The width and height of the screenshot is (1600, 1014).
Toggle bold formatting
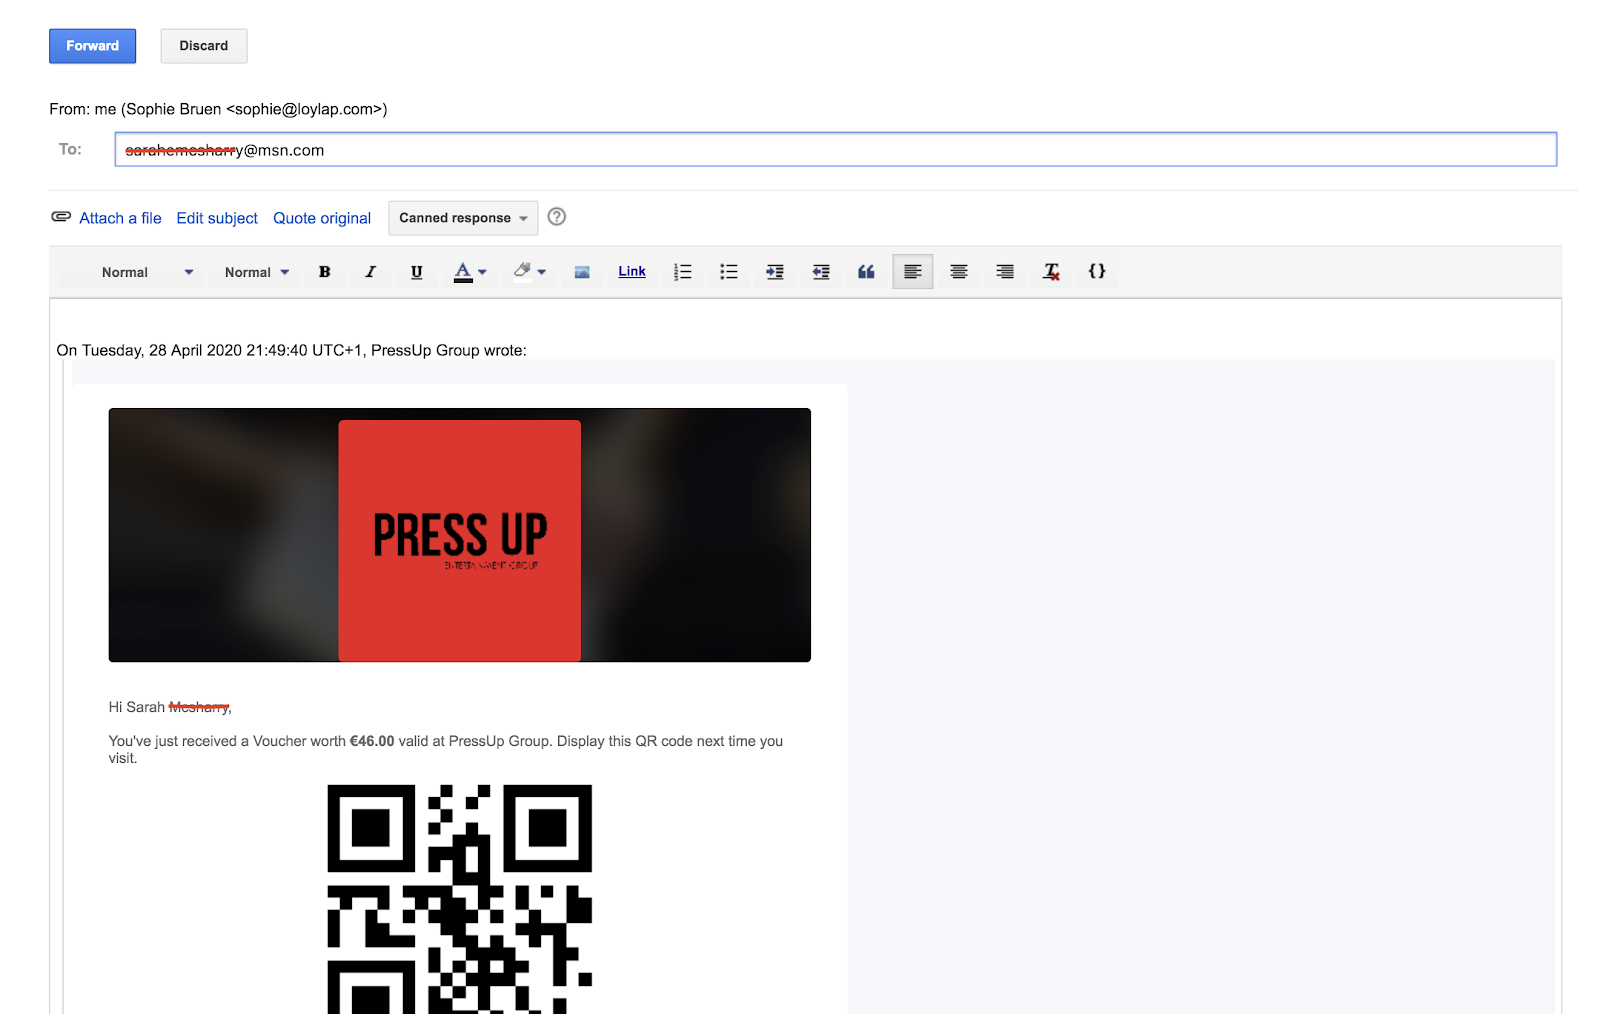(325, 272)
